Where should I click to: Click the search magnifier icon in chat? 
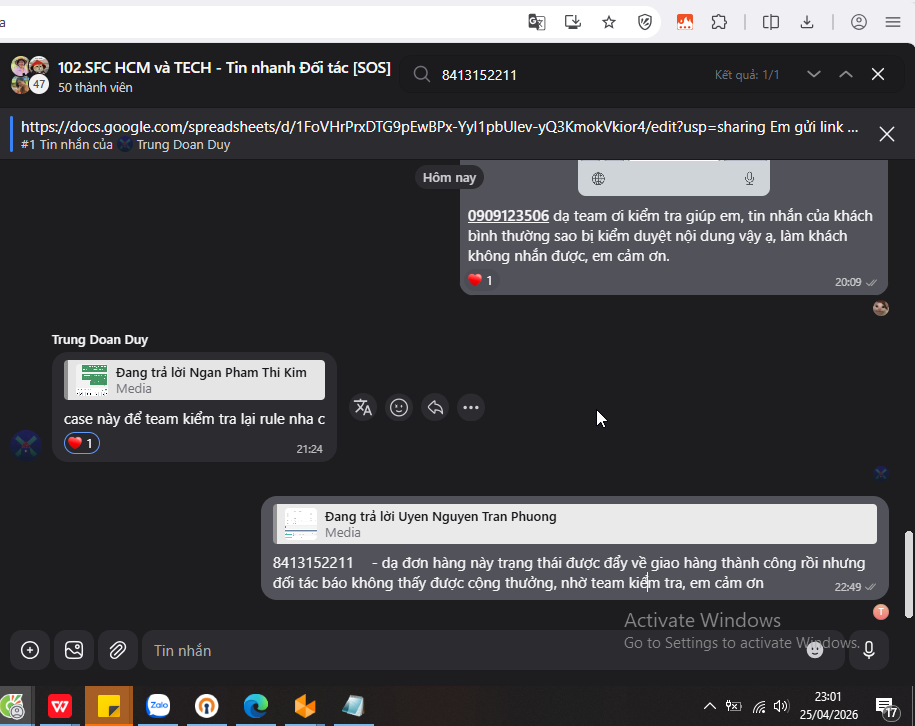(421, 75)
